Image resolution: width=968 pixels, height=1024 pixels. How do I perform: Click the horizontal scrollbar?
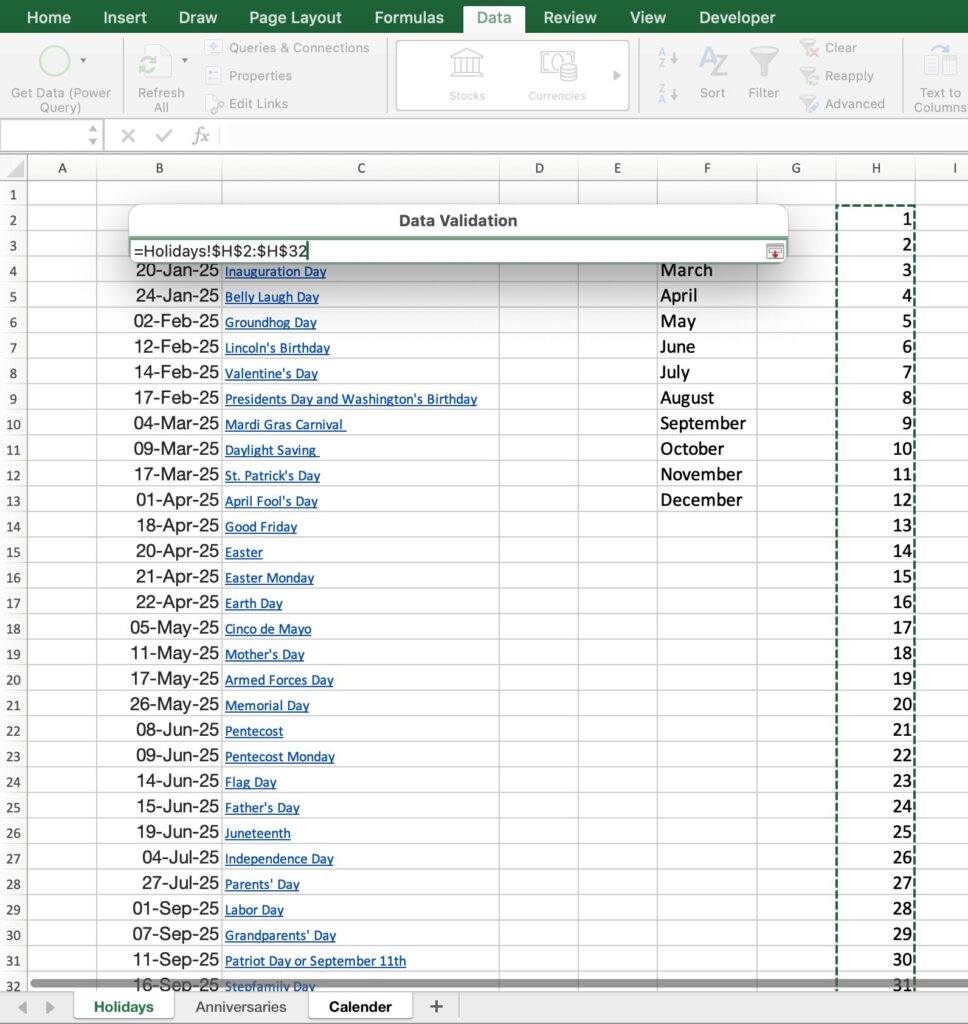pos(499,982)
